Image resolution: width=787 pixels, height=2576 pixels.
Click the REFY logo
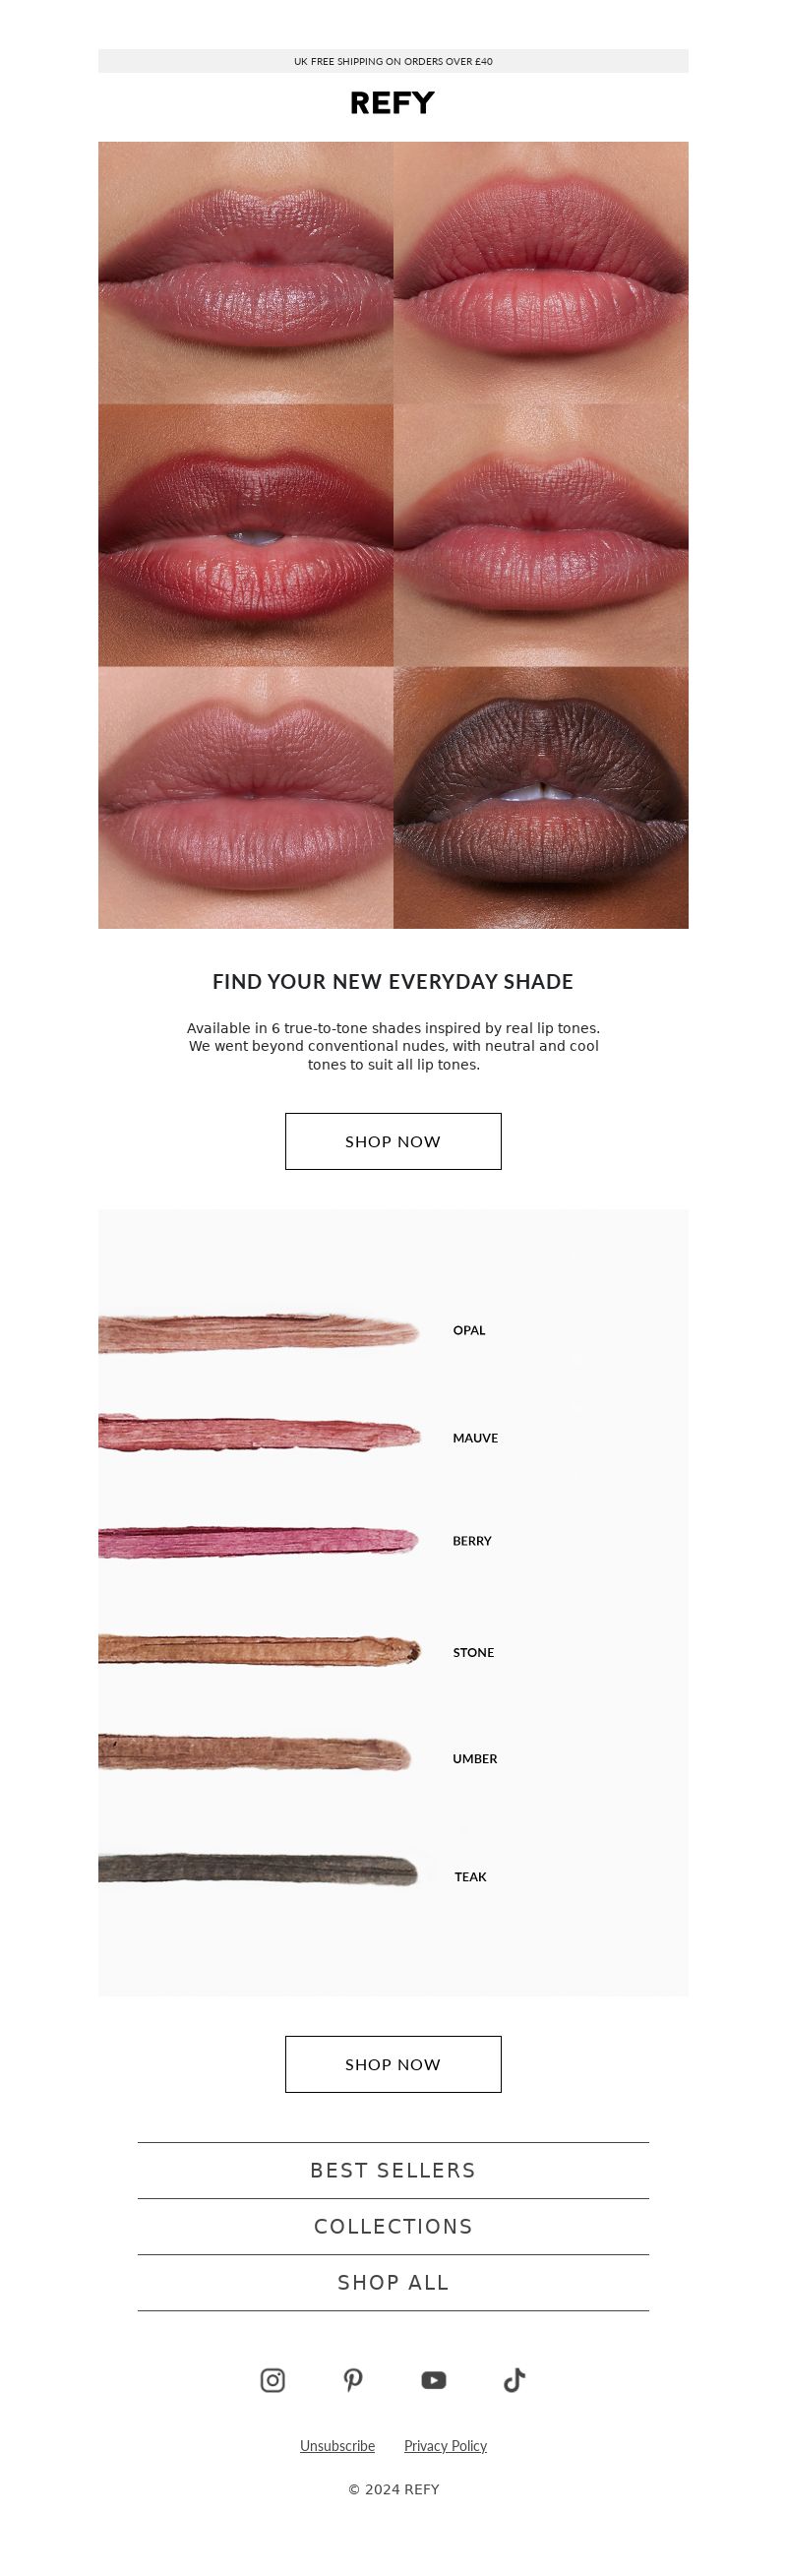pos(393,103)
